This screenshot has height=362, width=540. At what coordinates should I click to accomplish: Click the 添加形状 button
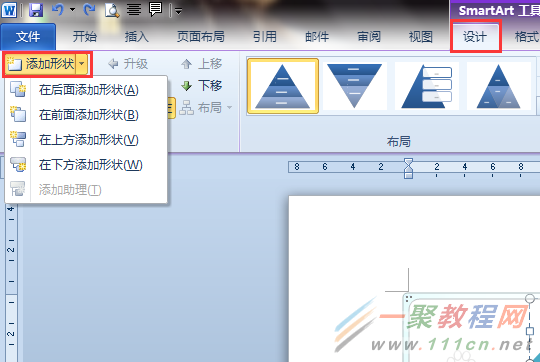41,64
